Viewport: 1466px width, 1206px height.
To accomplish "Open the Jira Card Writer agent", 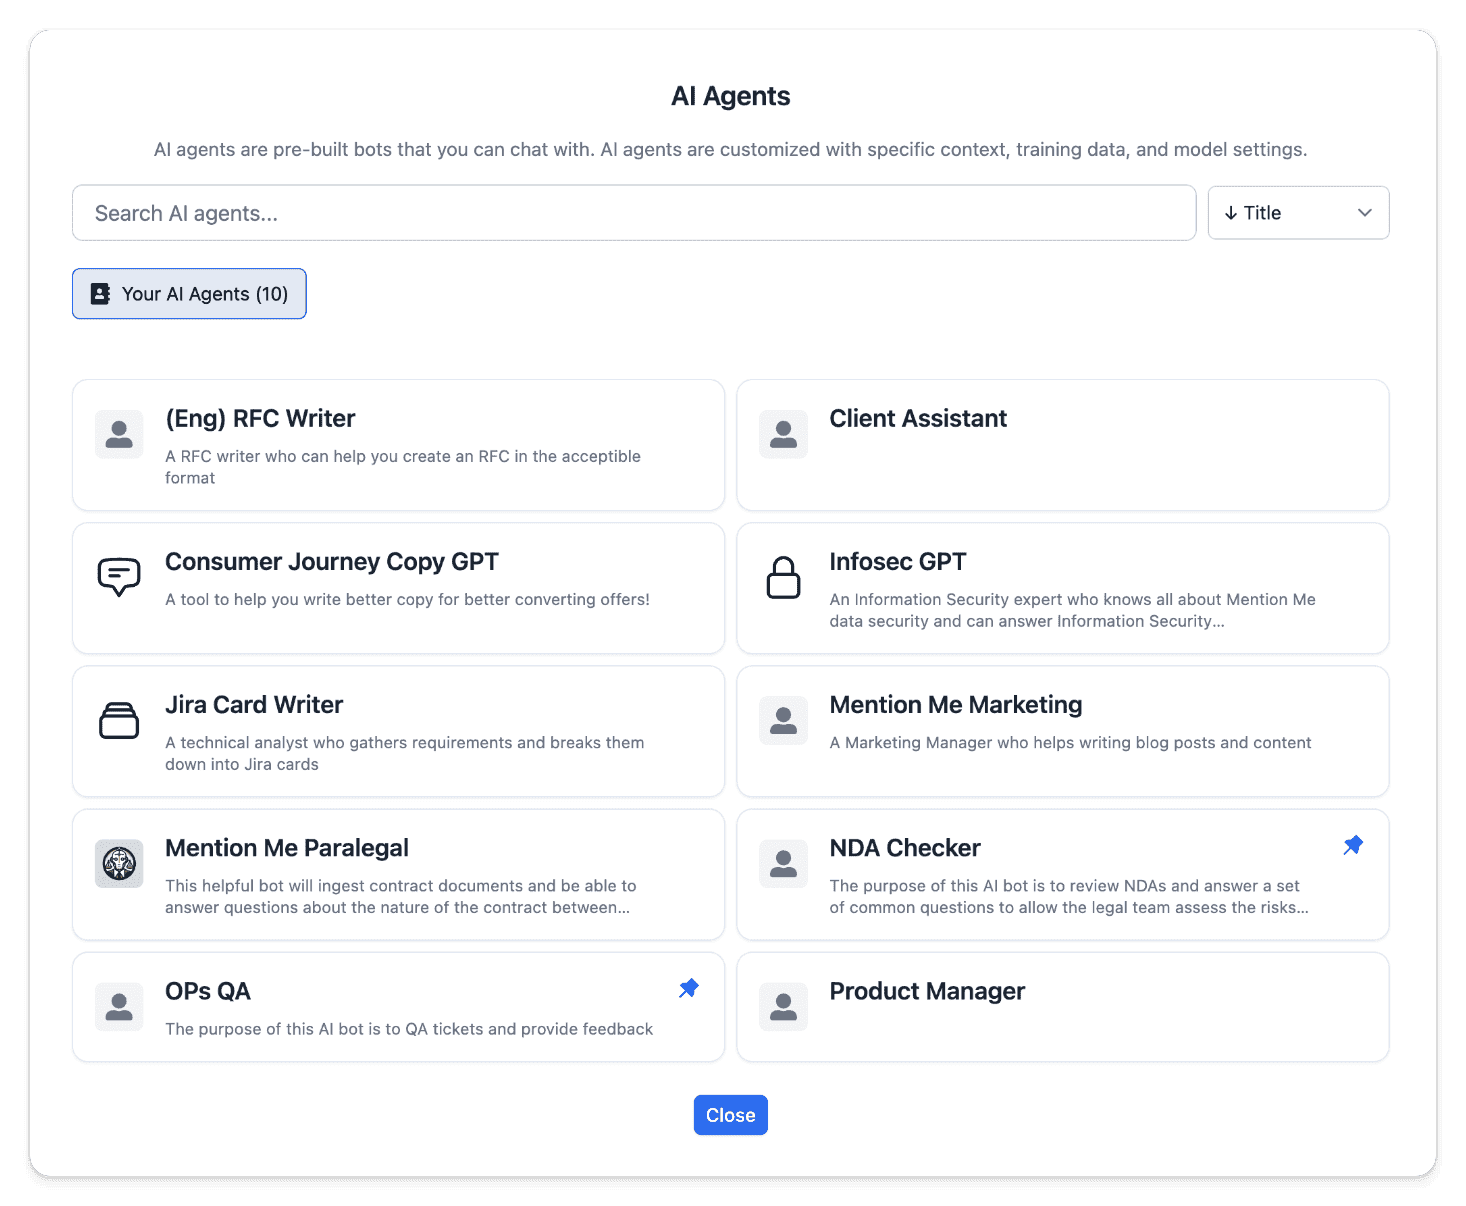I will click(x=398, y=731).
